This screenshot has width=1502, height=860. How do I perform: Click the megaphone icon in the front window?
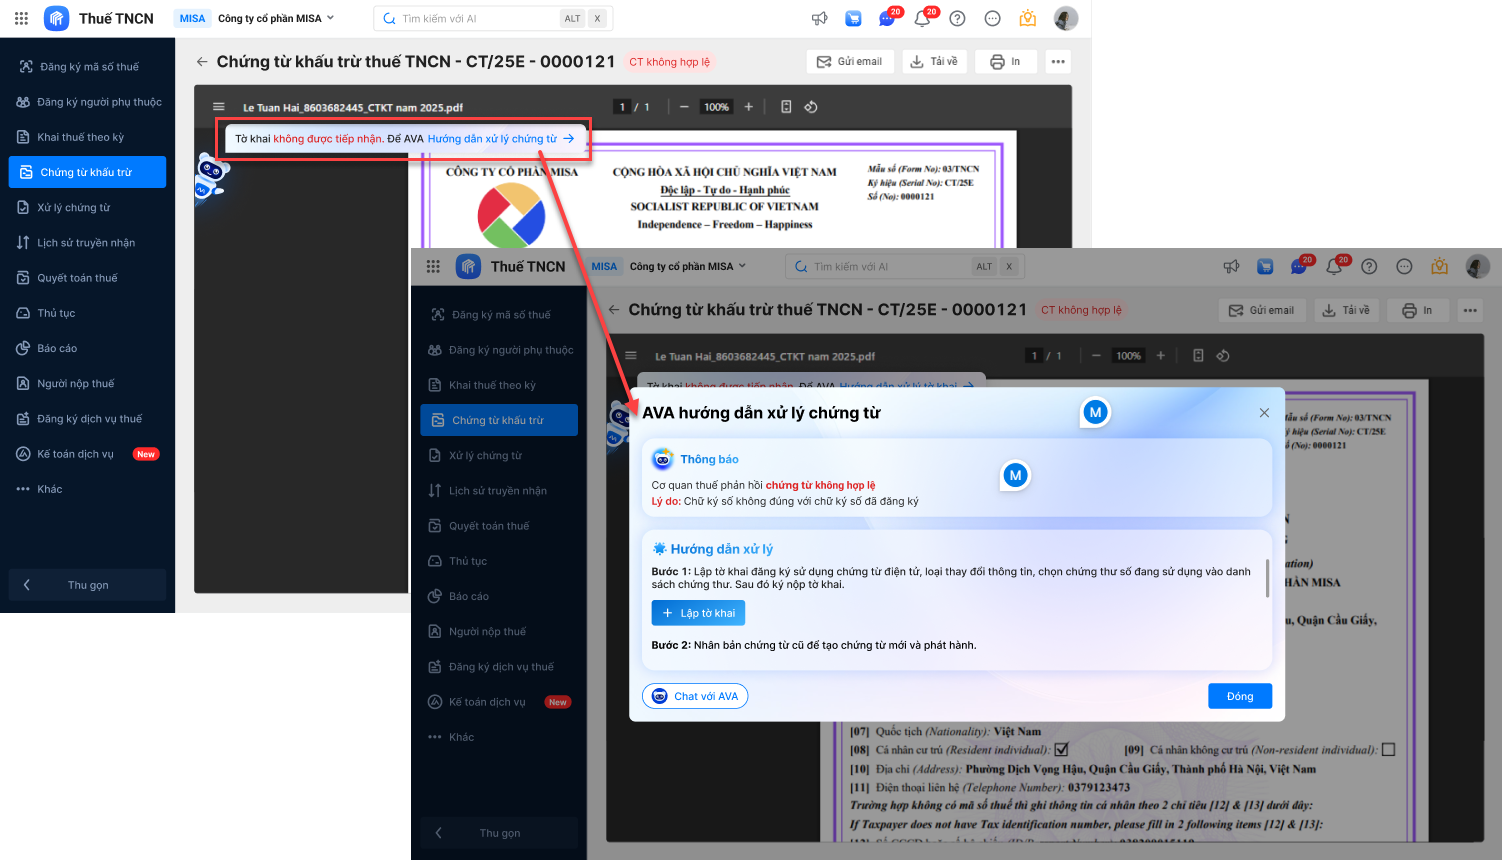click(x=1232, y=266)
